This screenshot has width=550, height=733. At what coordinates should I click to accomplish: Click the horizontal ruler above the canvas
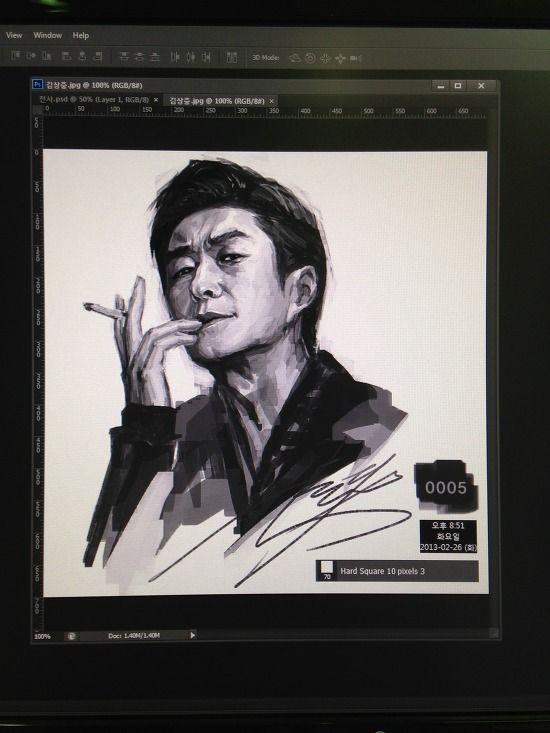(265, 112)
